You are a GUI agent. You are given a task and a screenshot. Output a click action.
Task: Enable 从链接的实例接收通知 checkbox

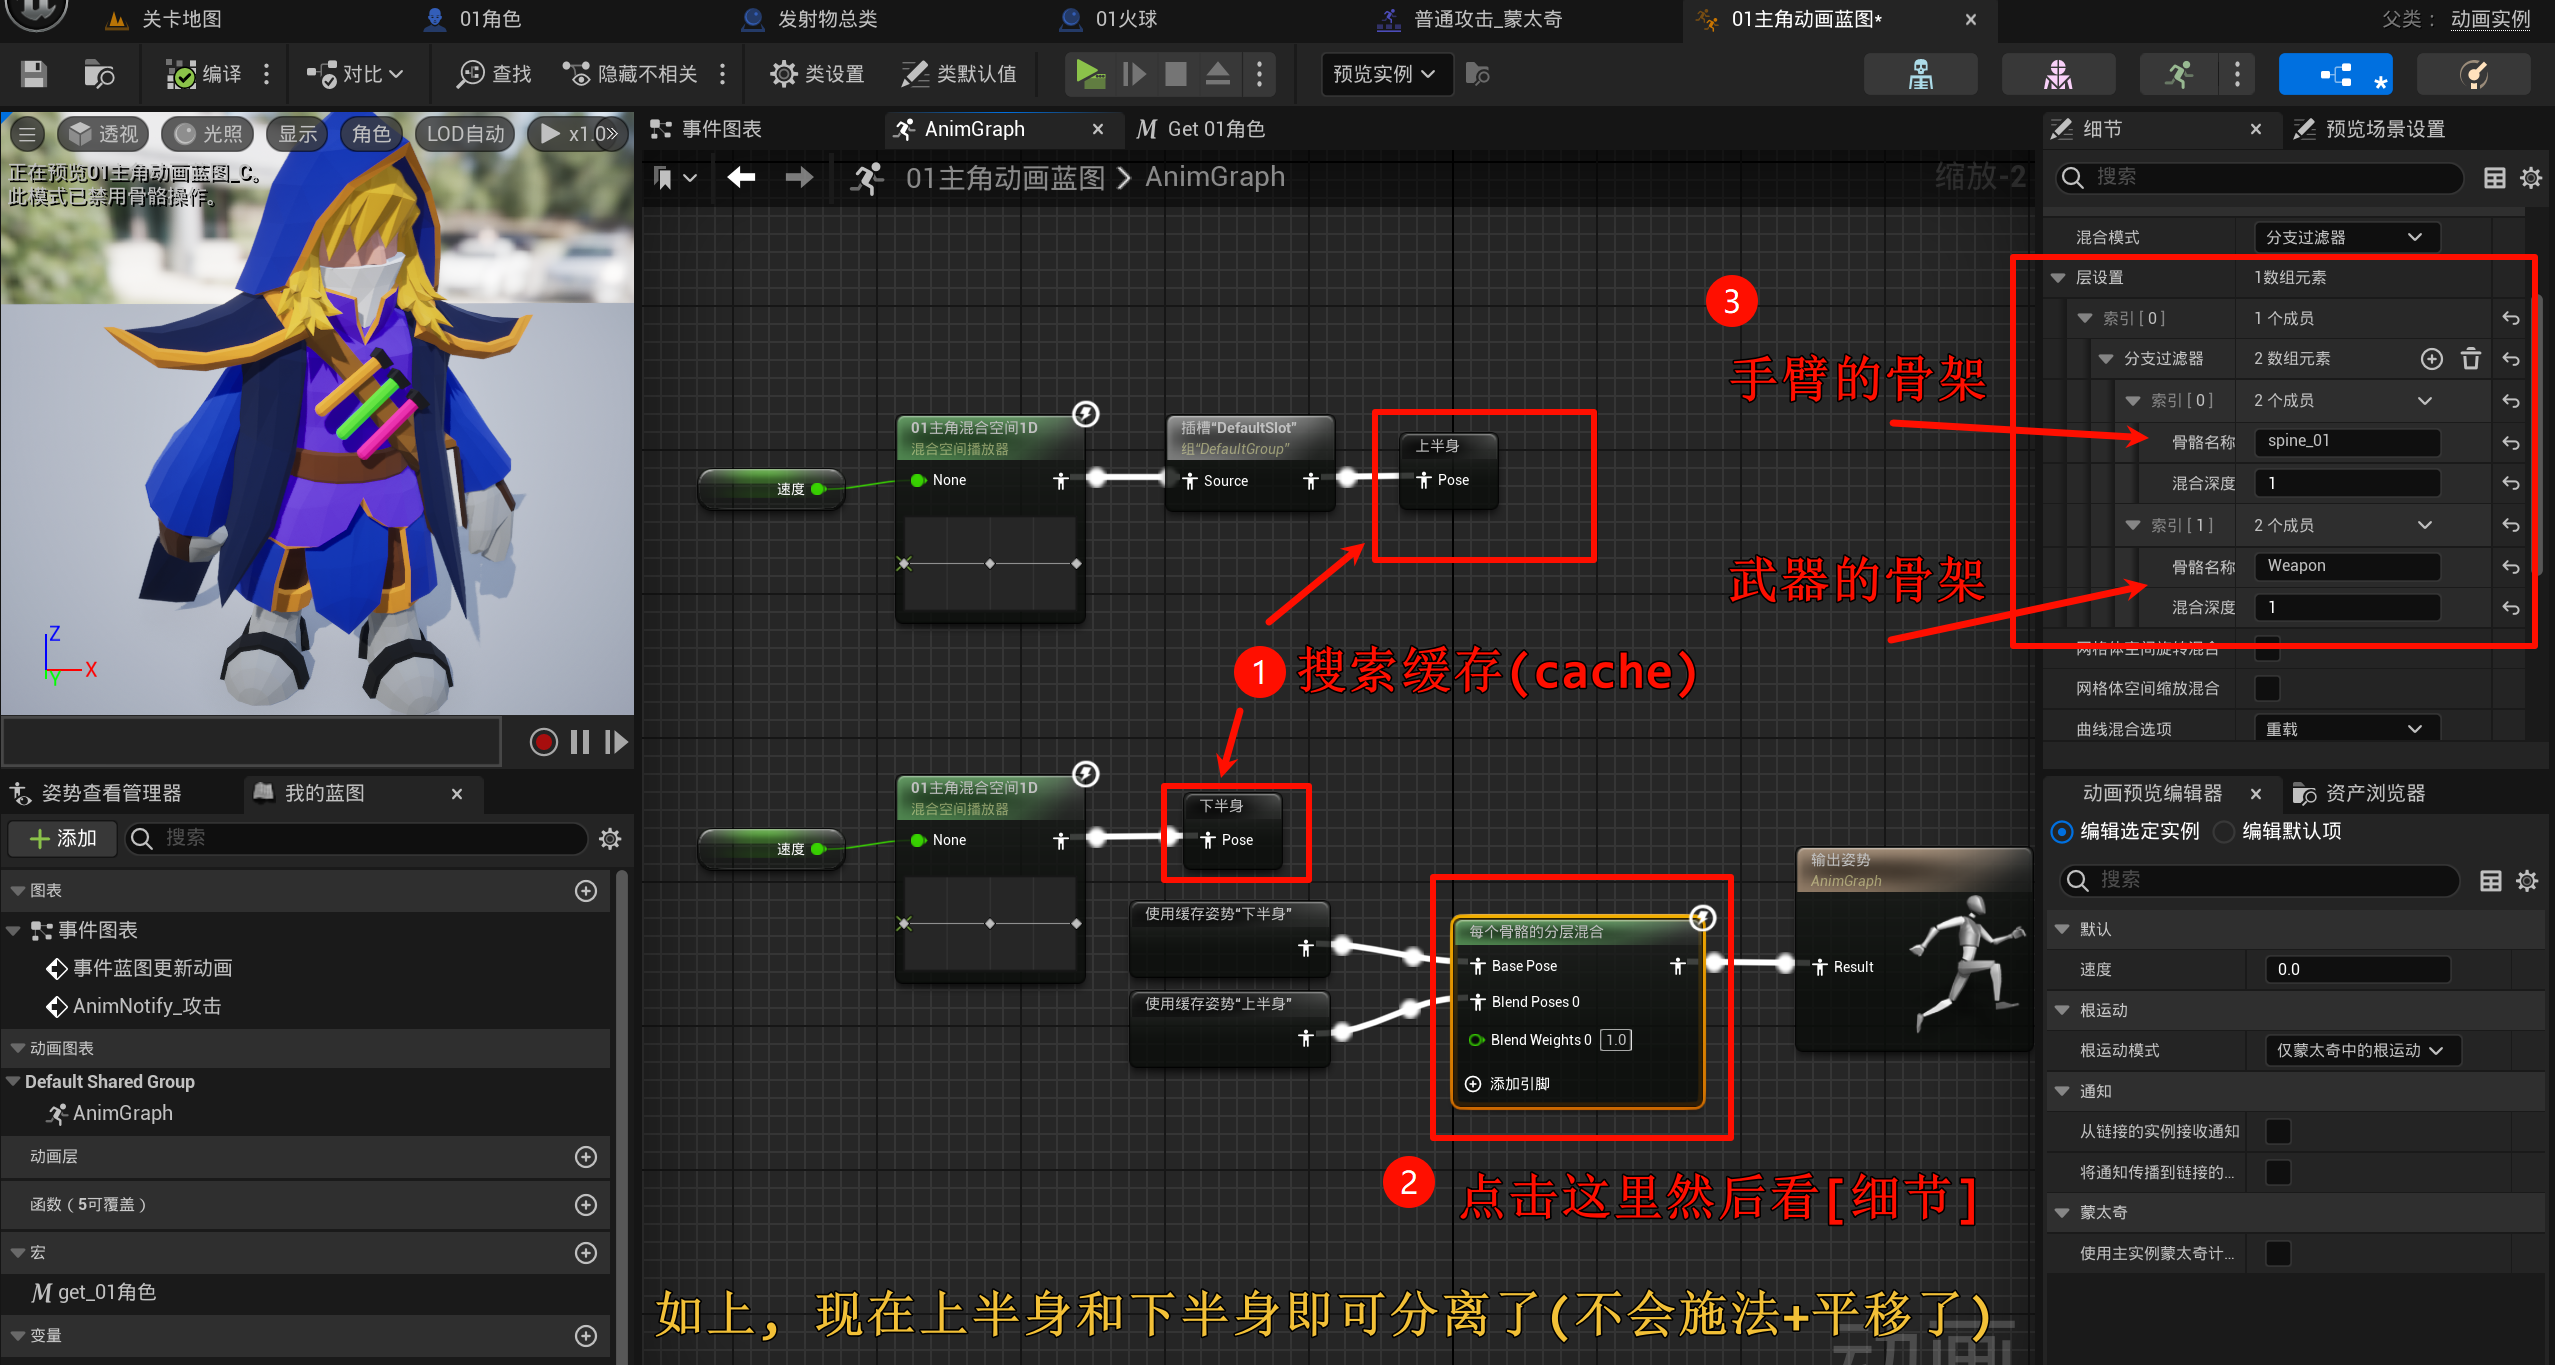[2277, 1131]
